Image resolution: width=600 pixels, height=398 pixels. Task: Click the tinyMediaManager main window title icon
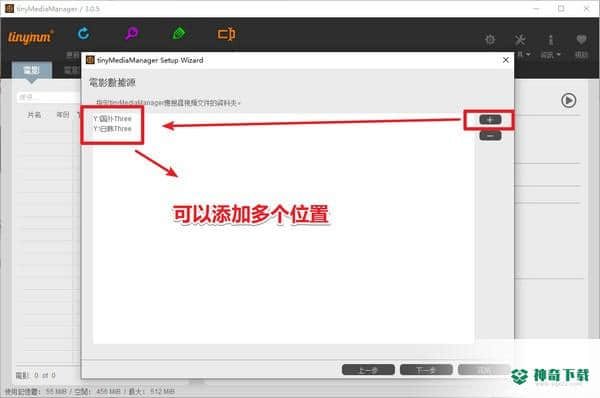10,8
